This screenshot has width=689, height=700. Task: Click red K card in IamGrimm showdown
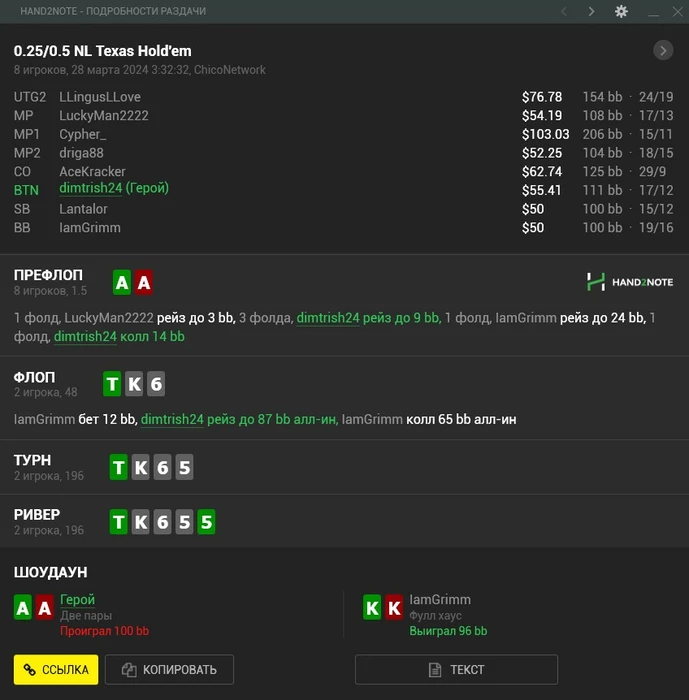[394, 607]
